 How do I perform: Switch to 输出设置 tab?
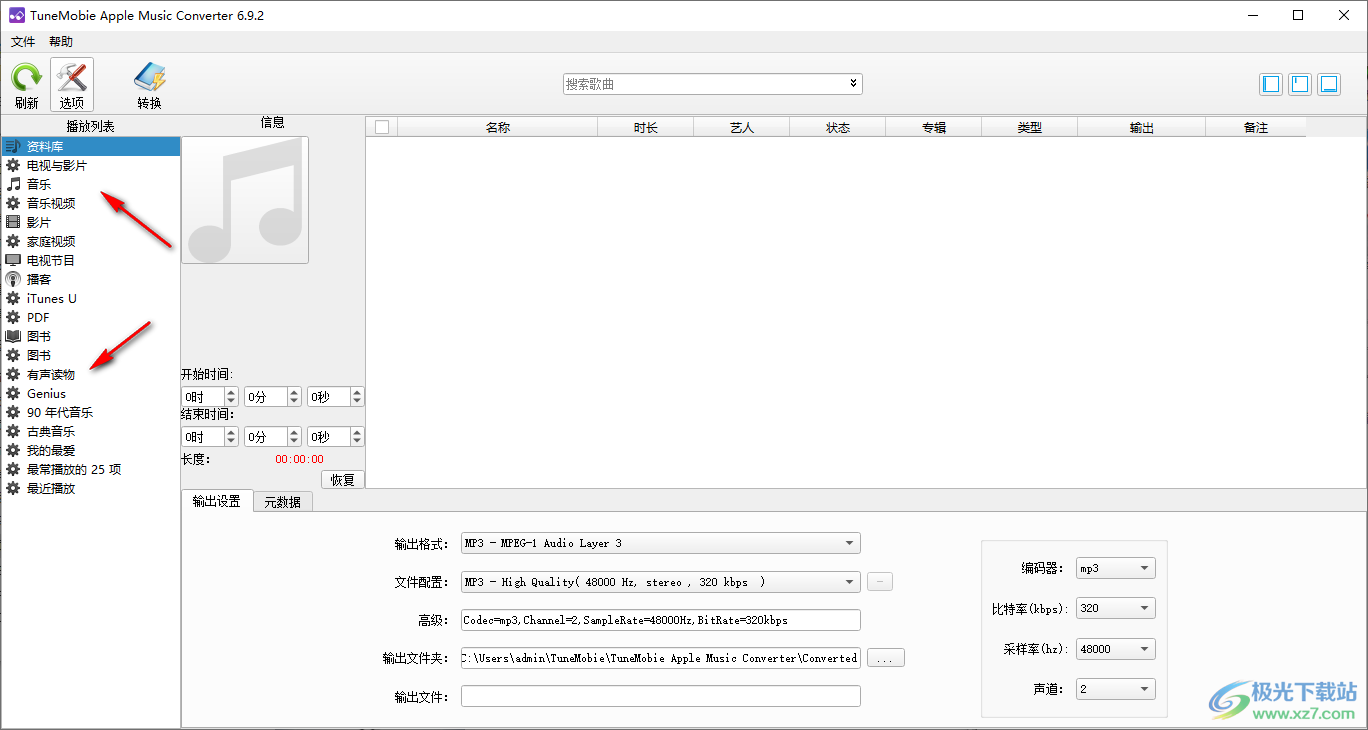coord(217,501)
